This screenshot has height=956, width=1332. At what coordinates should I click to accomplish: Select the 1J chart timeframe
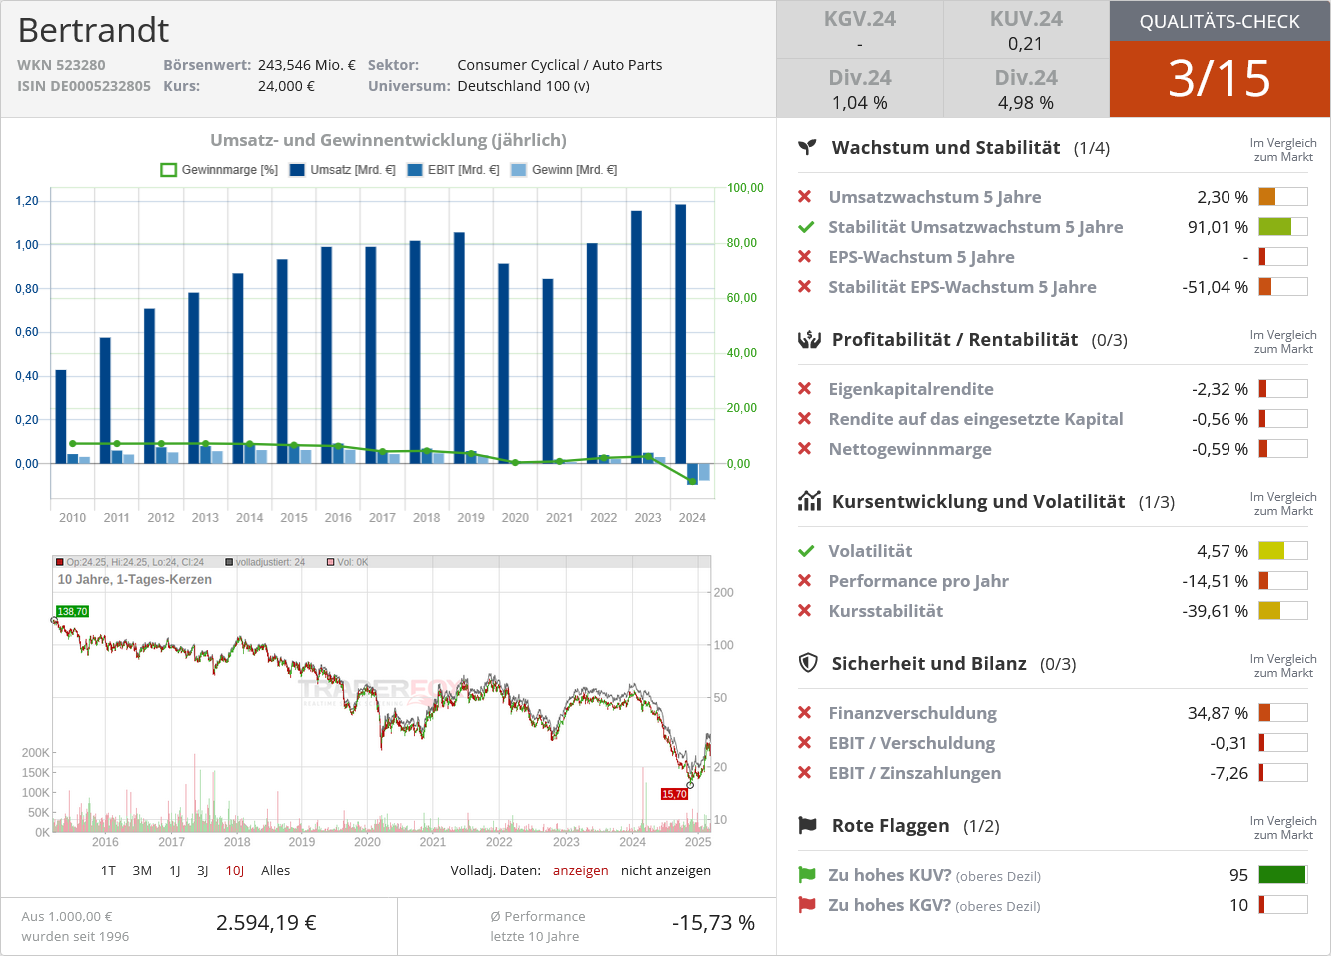point(175,871)
